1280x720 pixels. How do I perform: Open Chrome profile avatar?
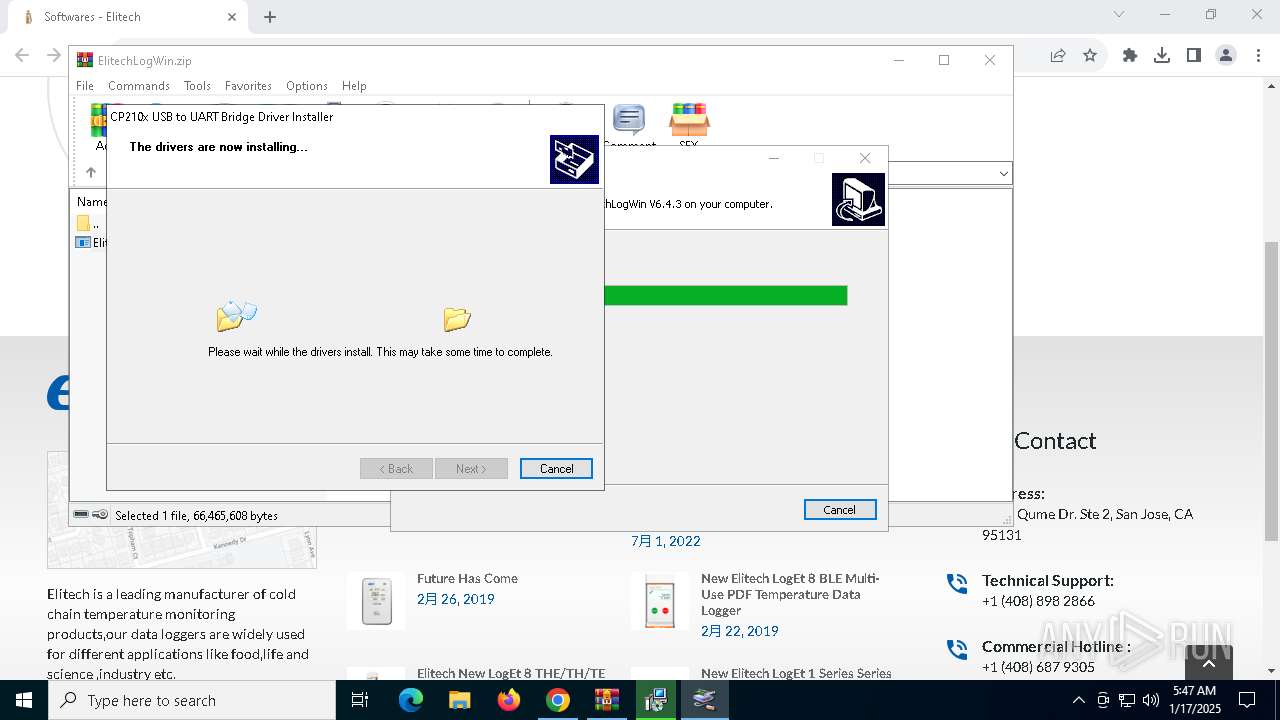pos(1226,56)
